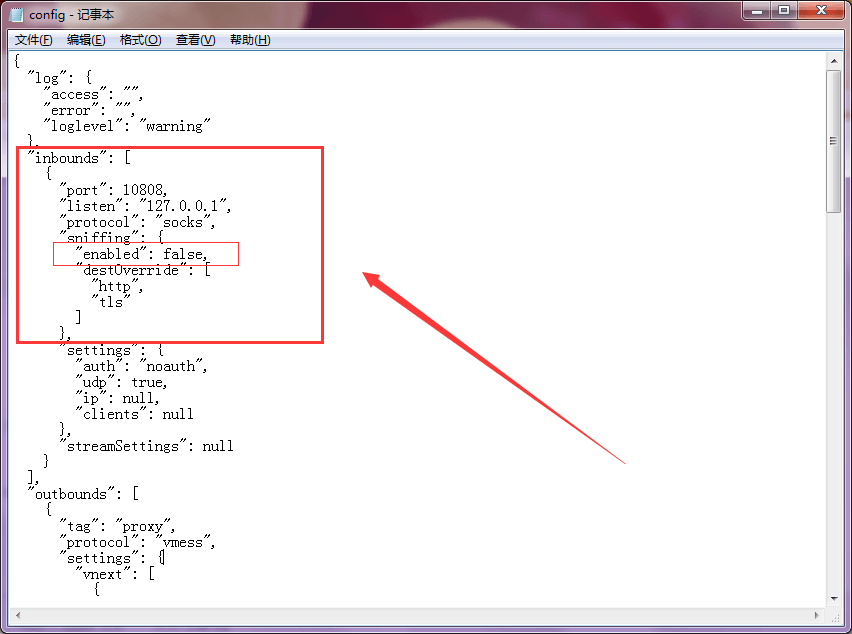Close the config Notepad window
The width and height of the screenshot is (852, 634).
point(822,10)
